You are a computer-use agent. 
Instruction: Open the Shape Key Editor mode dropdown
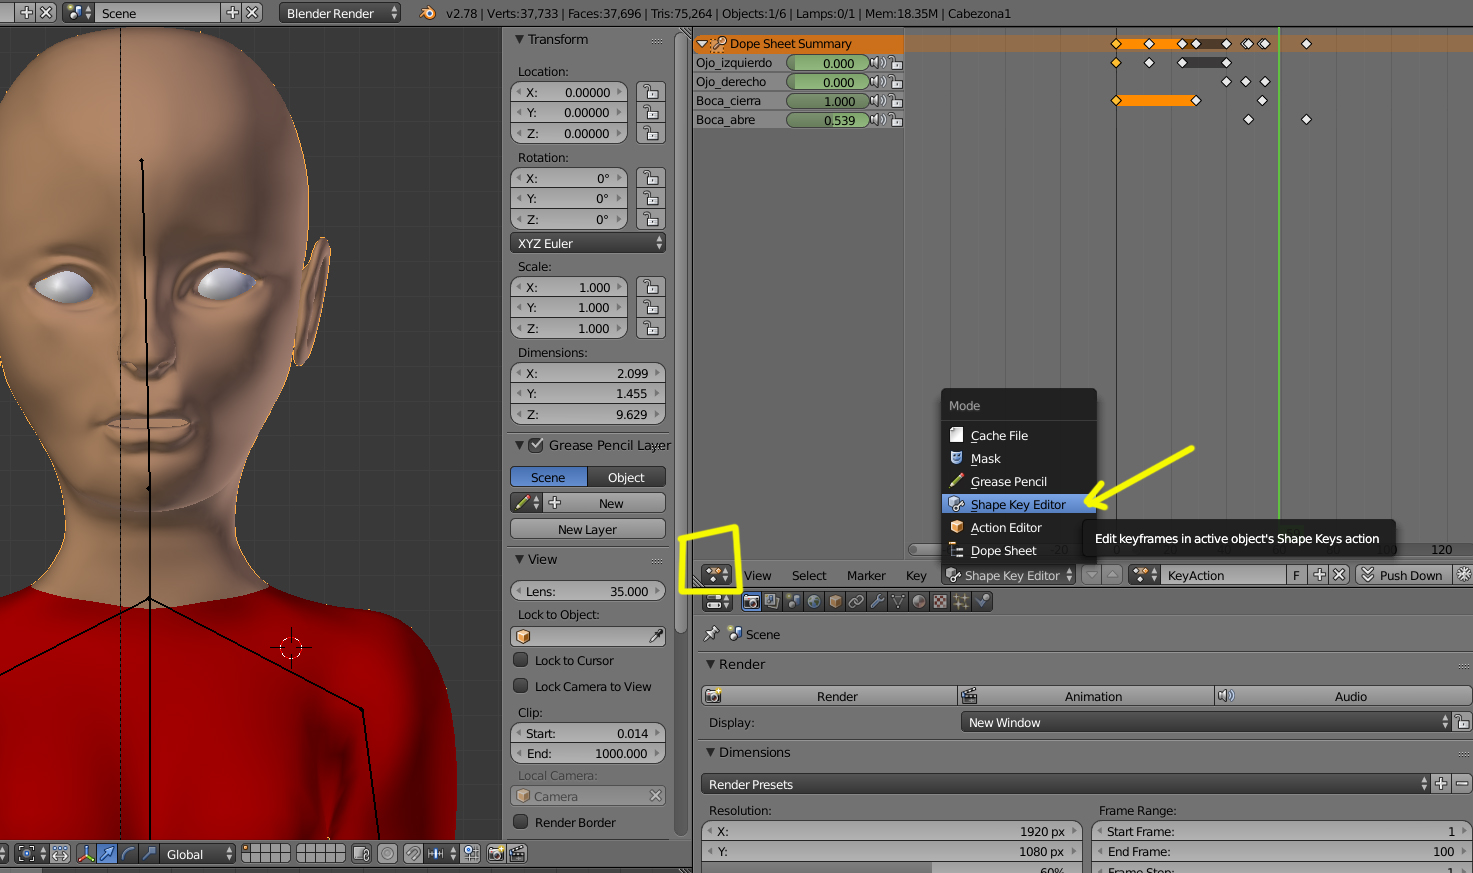1010,575
